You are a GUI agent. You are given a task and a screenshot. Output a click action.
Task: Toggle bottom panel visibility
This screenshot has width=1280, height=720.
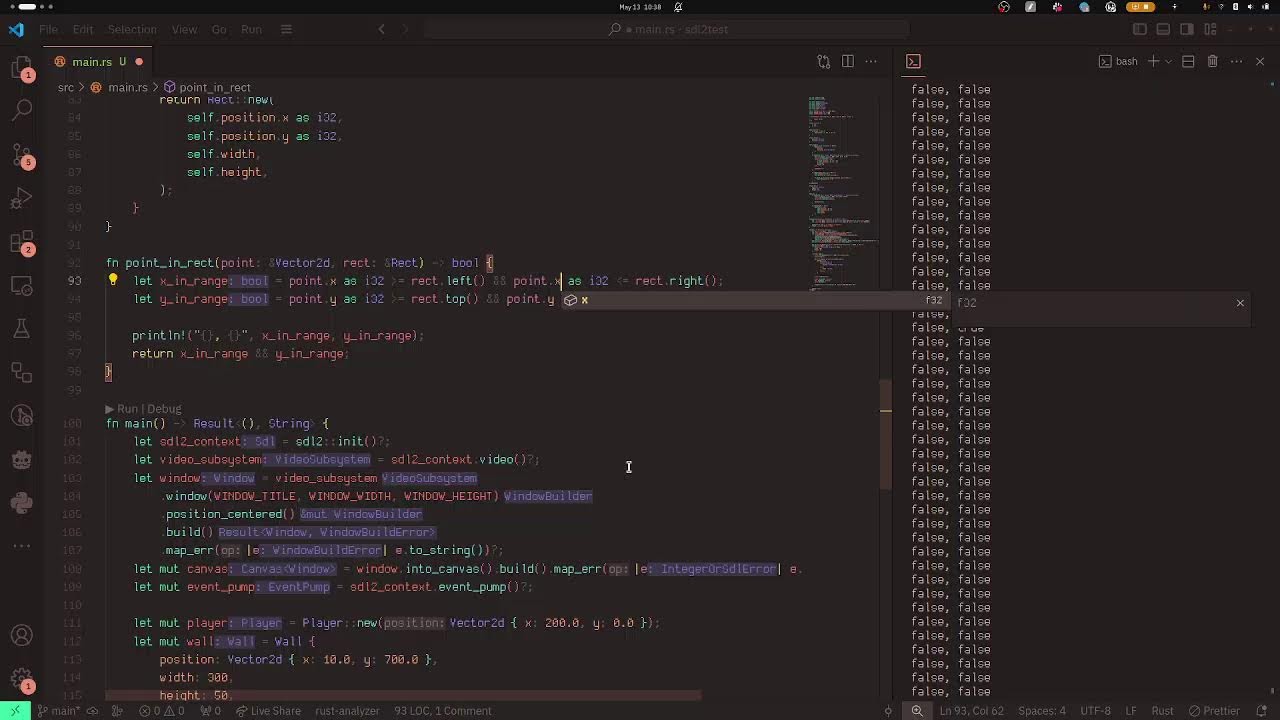1163,29
